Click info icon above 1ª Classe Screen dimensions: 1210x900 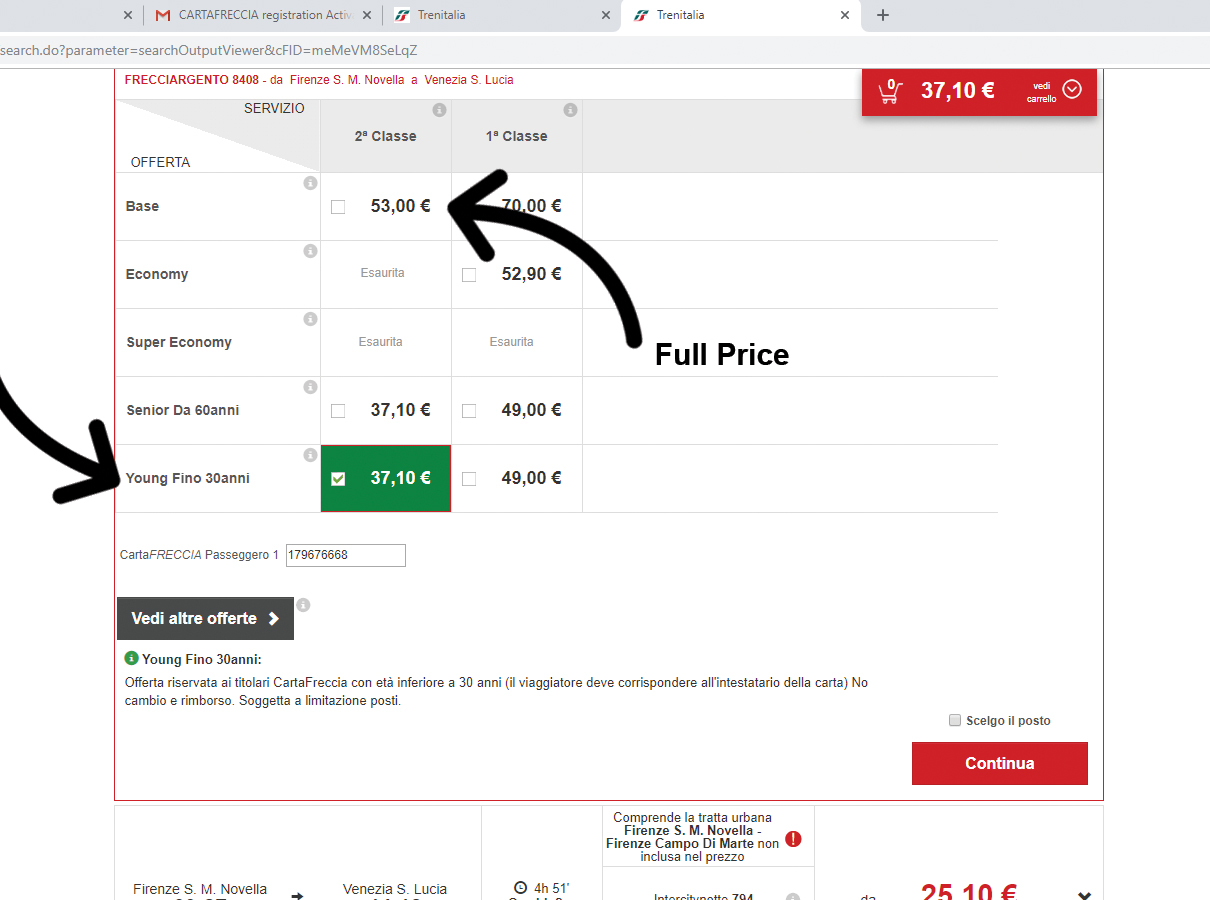(x=570, y=110)
